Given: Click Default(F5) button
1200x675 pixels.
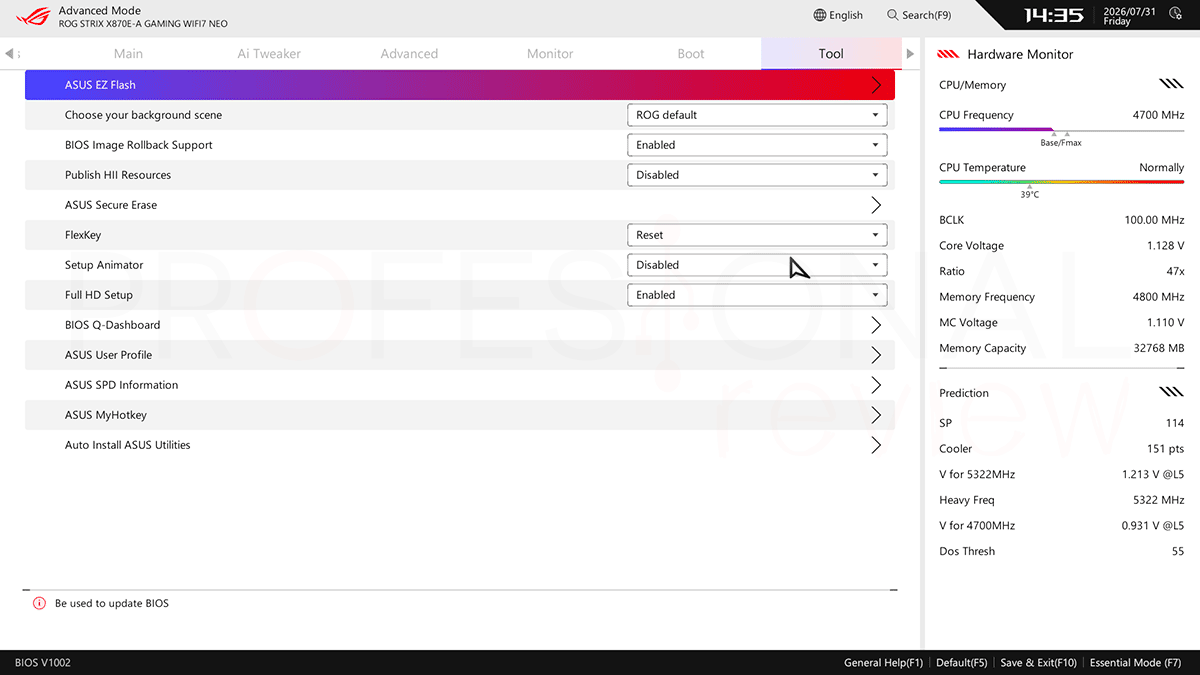Looking at the screenshot, I should tap(962, 663).
